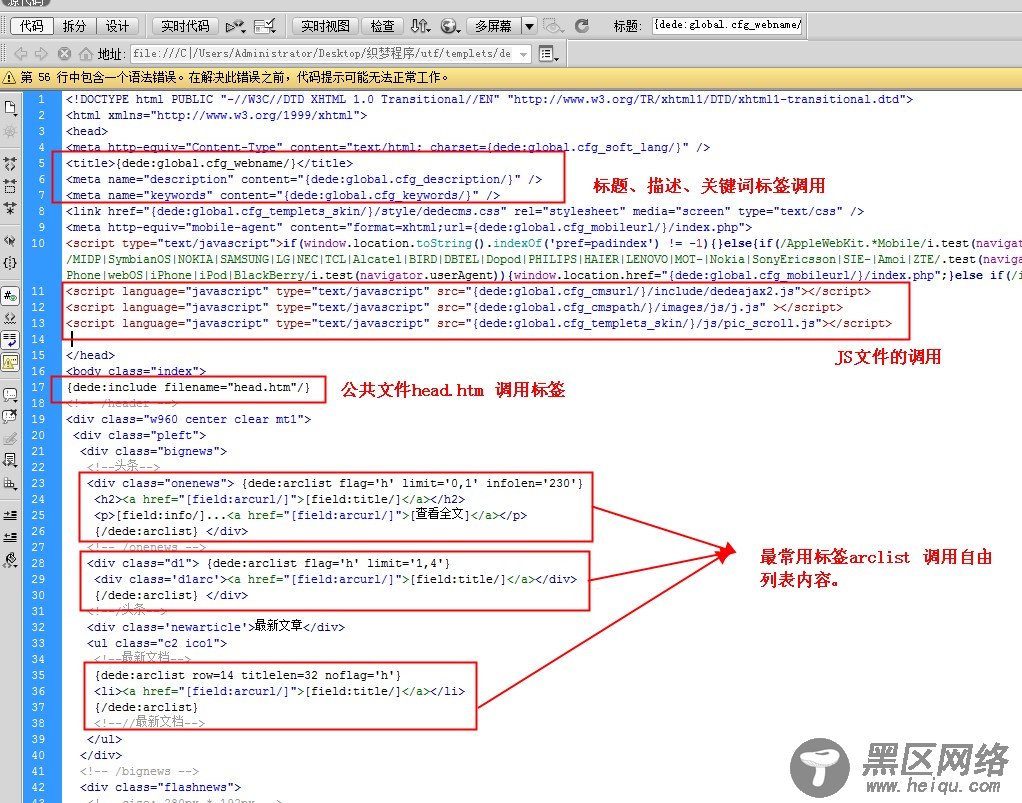Viewport: 1022px width, 803px height.
Task: Toggle 实时视图 live view
Action: tap(325, 26)
